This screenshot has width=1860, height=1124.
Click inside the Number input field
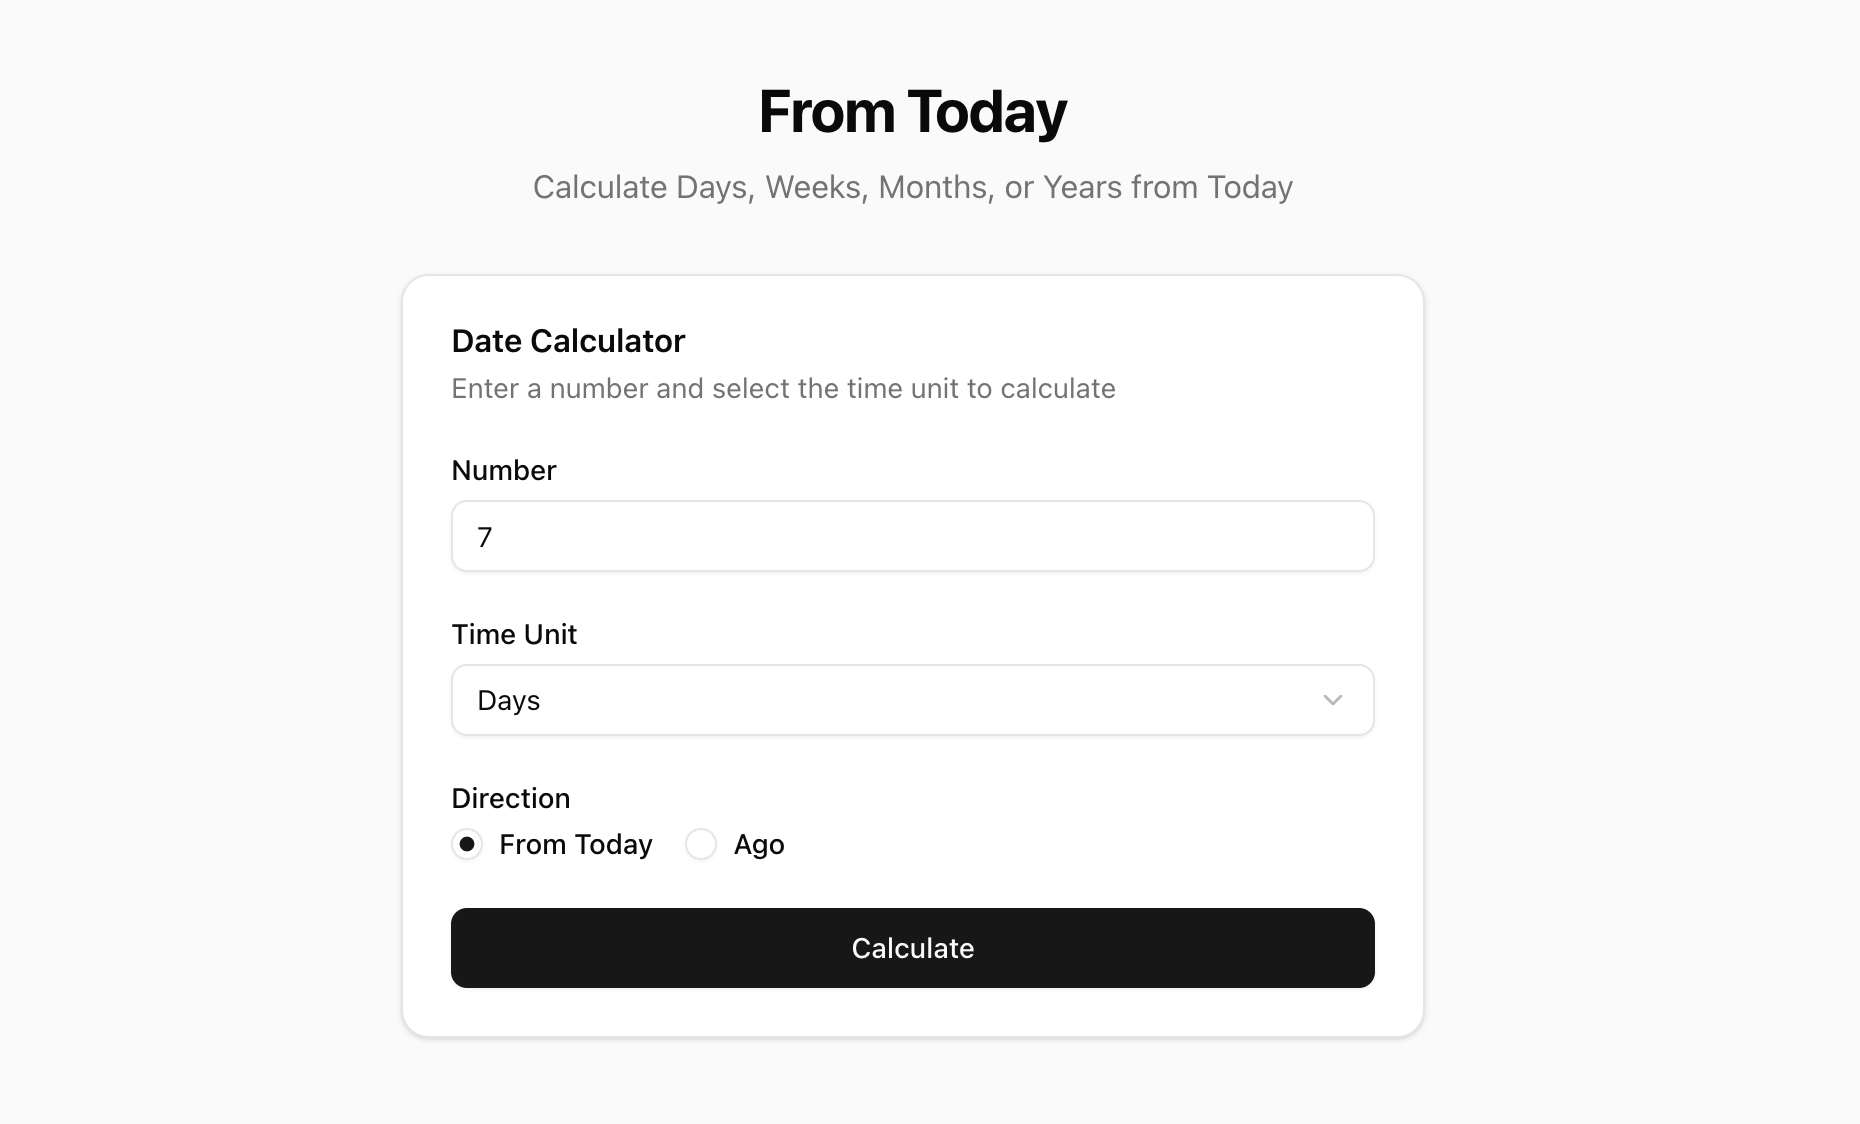(912, 536)
